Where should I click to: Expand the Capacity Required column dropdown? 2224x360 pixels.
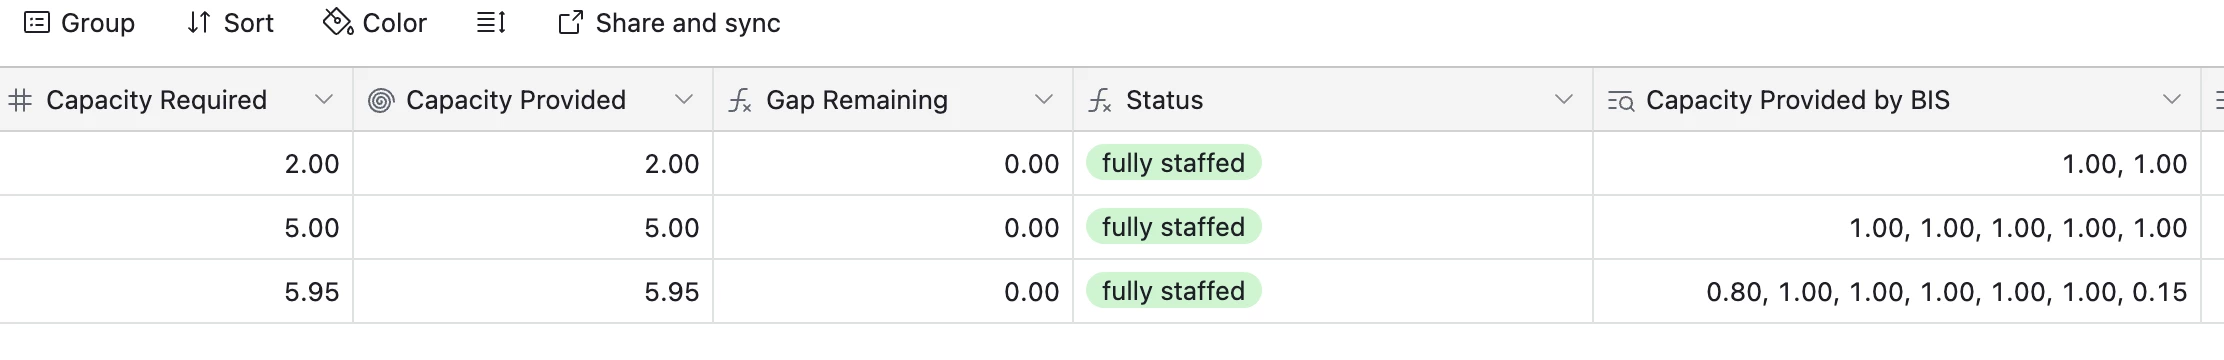pos(323,99)
